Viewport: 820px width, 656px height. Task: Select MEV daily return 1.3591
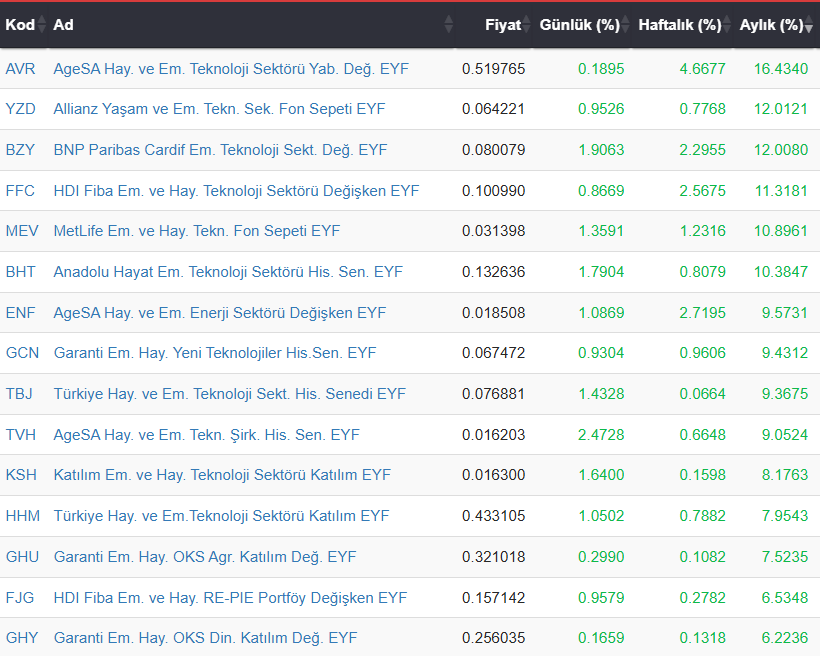pyautogui.click(x=601, y=231)
